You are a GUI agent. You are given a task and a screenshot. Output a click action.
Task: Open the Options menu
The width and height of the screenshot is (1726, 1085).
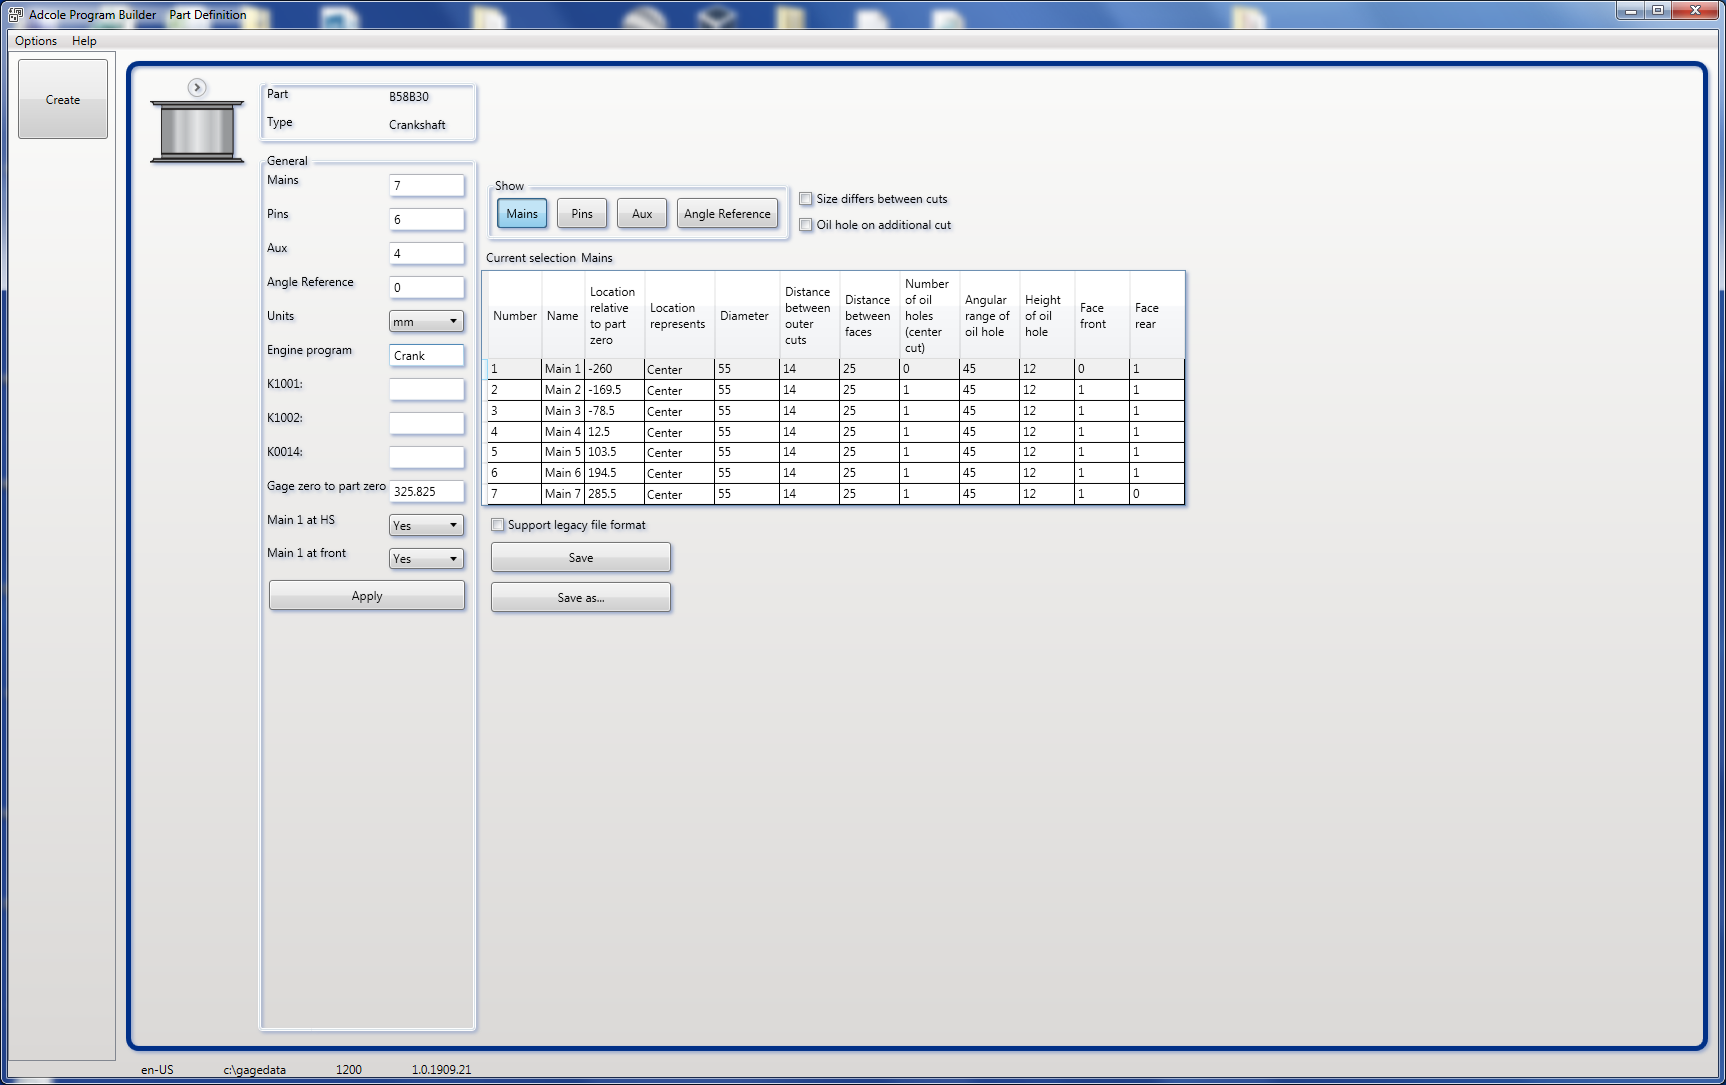pos(35,41)
